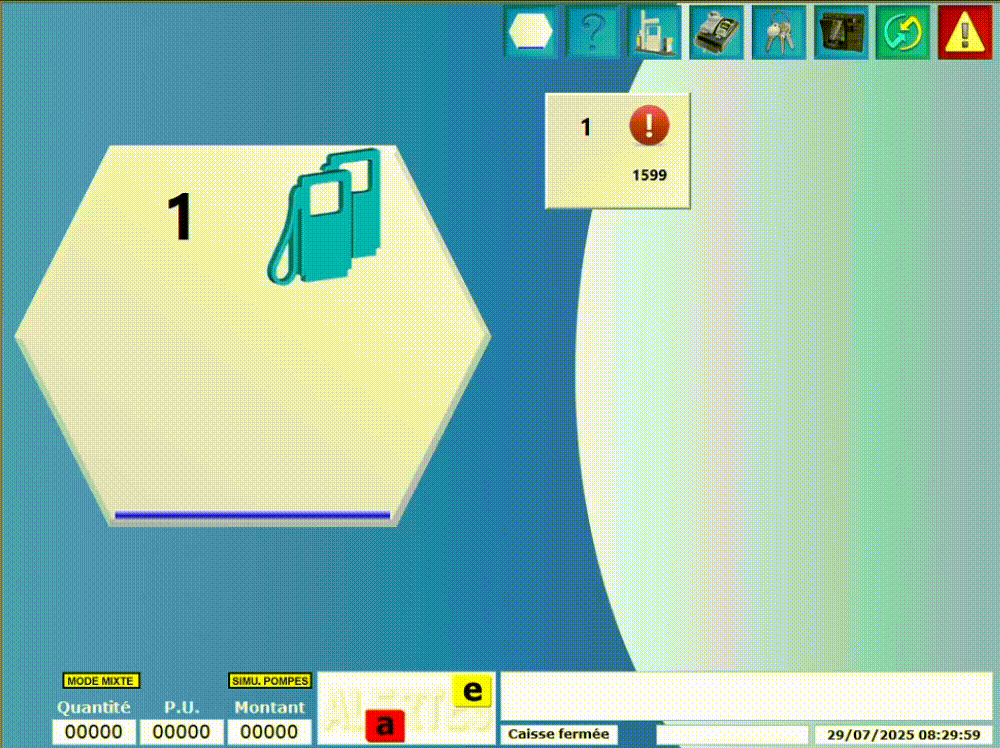
Task: Click the large white message field
Action: [x=746, y=696]
